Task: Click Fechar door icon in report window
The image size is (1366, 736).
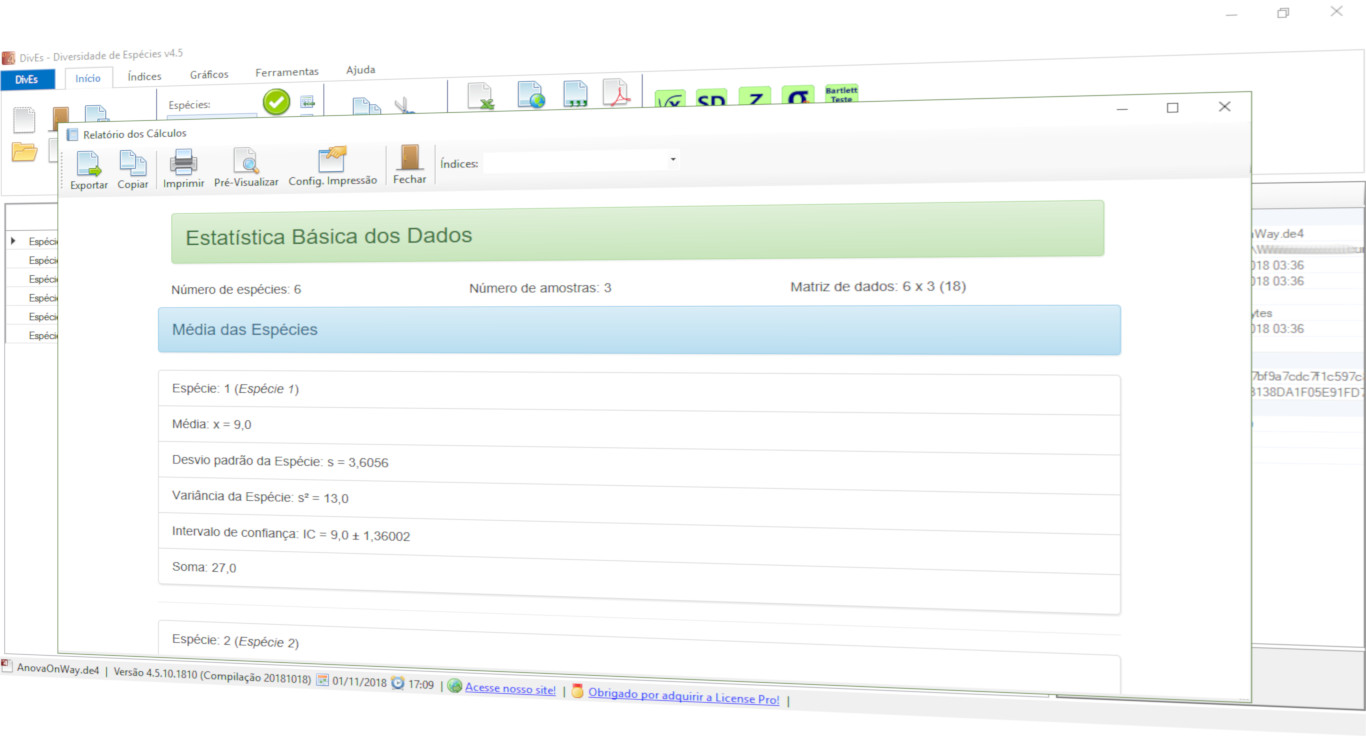Action: (x=409, y=157)
